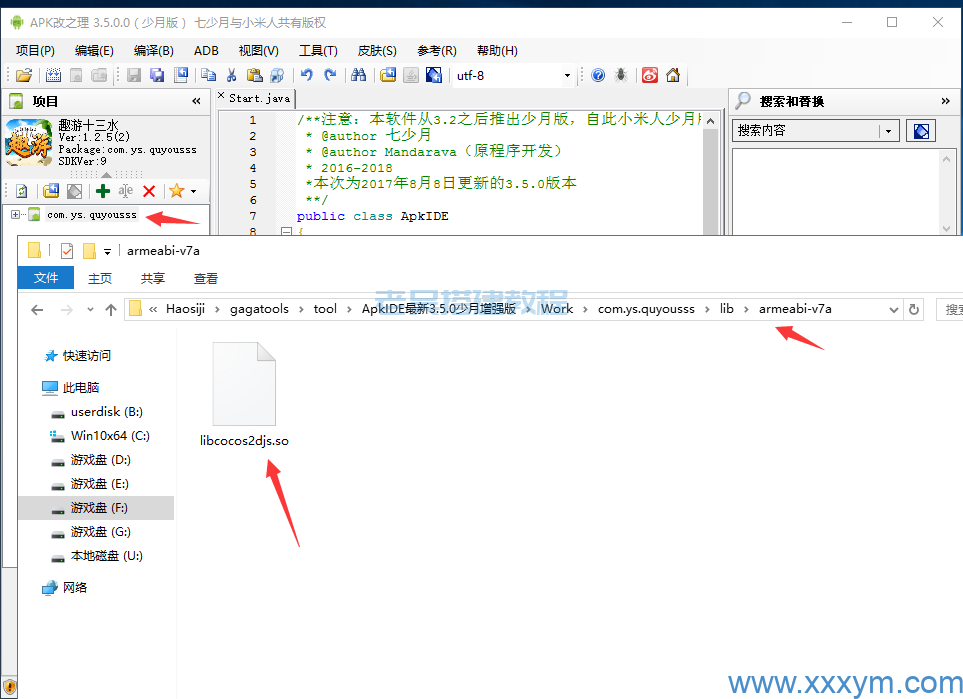Click the red X delete icon
The image size is (963, 699).
click(x=149, y=191)
